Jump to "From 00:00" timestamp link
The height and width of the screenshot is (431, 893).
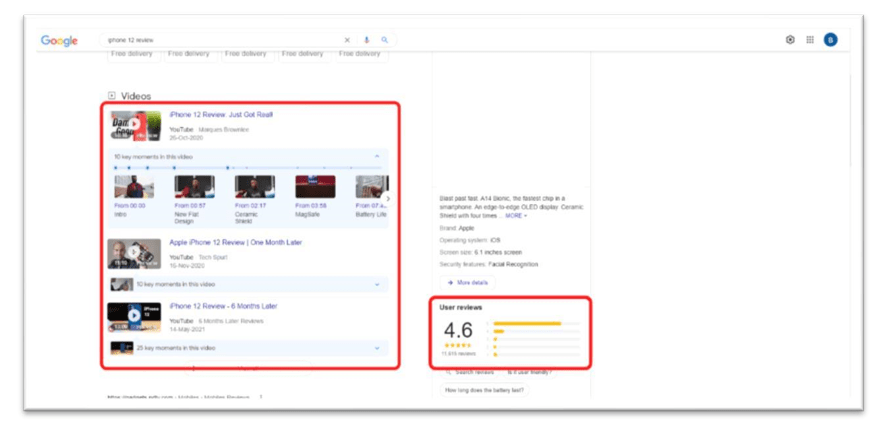(130, 206)
